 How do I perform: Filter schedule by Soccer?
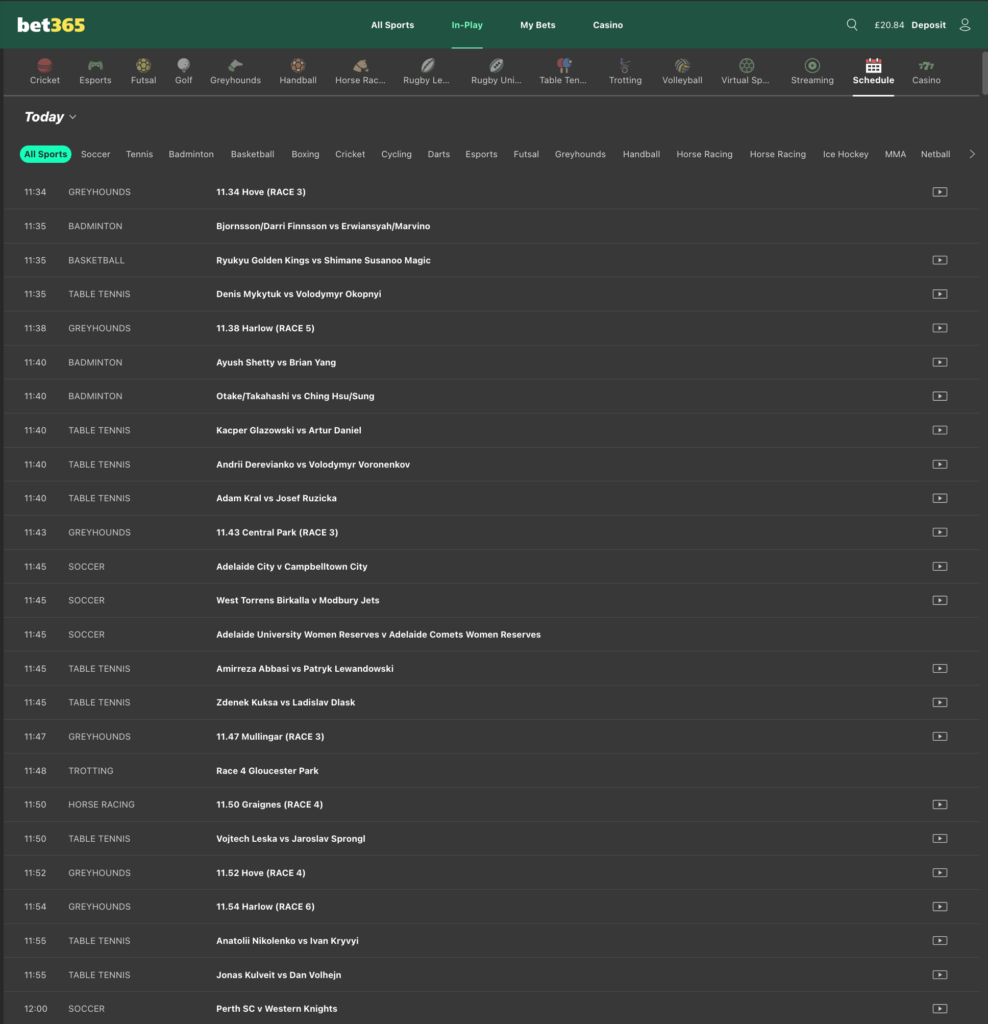click(95, 154)
